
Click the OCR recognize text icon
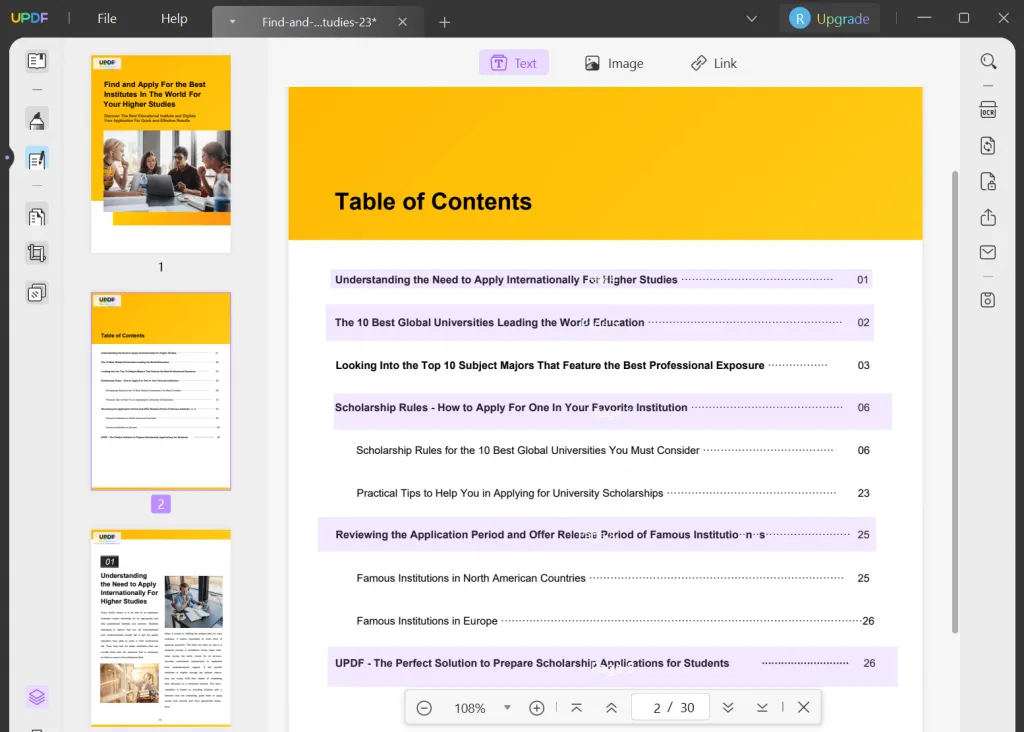tap(988, 110)
